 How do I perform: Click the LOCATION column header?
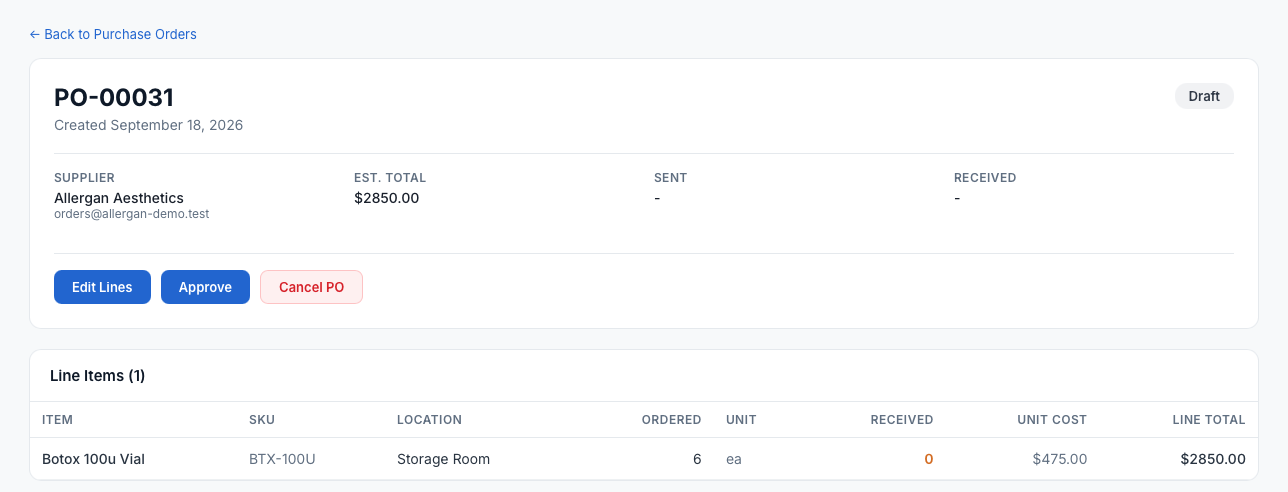(429, 420)
